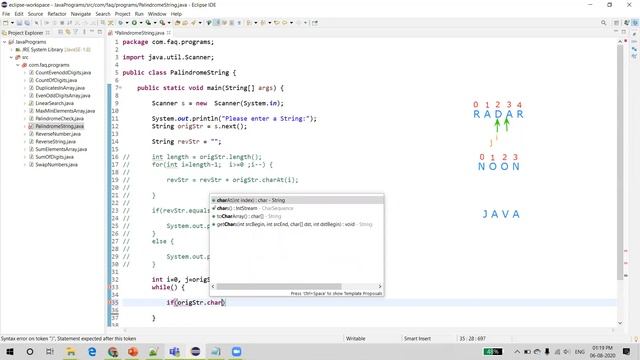Click the Coverage launch icon
The height and width of the screenshot is (360, 640).
(x=148, y=23)
